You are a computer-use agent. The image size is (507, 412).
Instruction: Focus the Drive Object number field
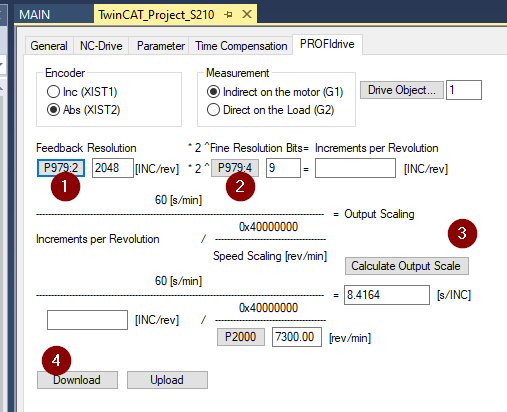(x=464, y=90)
